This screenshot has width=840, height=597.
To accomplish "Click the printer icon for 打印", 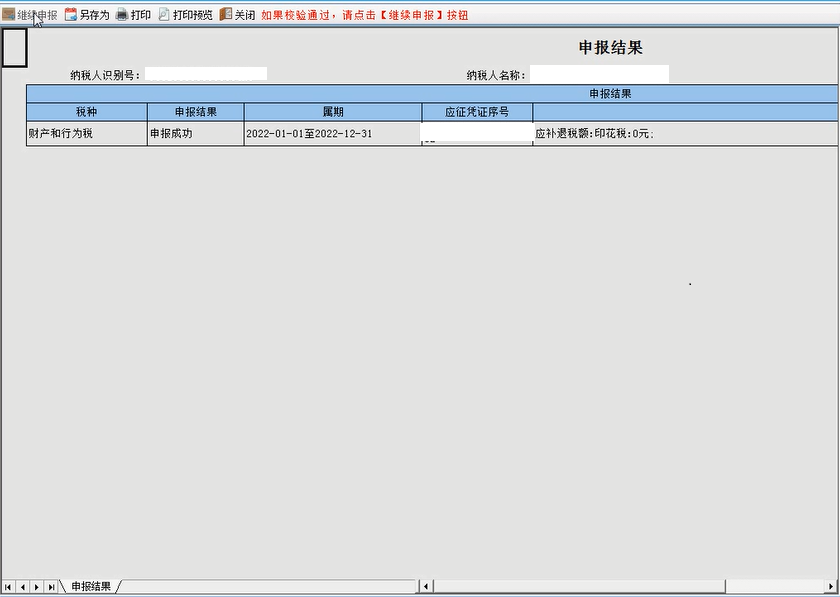I will (122, 14).
